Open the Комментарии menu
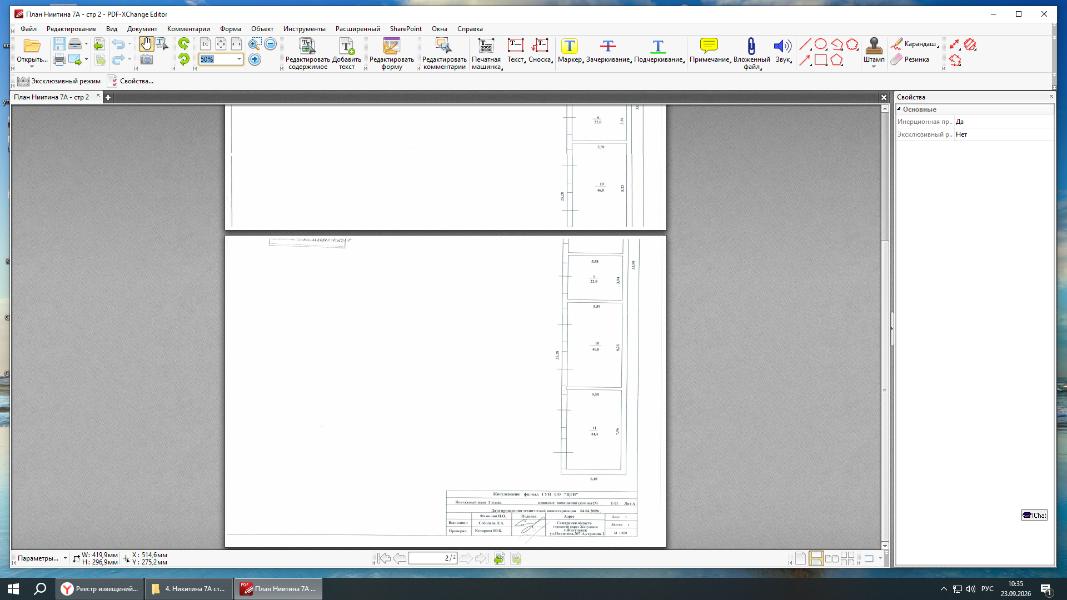This screenshot has height=600, width=1067. 188,29
